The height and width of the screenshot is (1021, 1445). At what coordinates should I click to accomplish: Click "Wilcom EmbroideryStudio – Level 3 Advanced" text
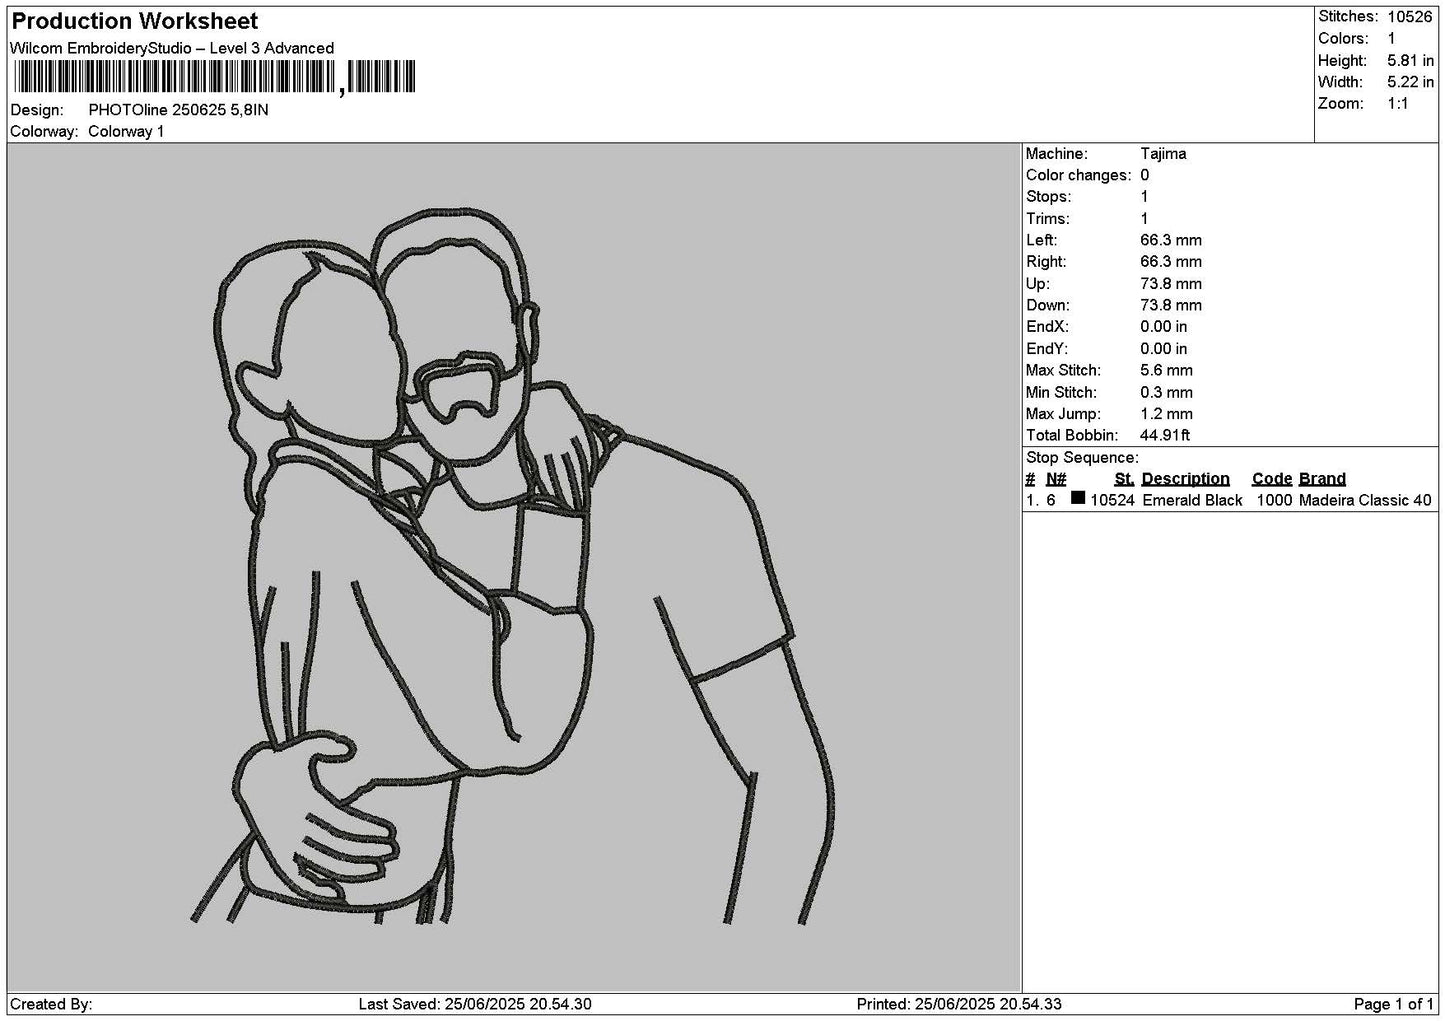(172, 48)
